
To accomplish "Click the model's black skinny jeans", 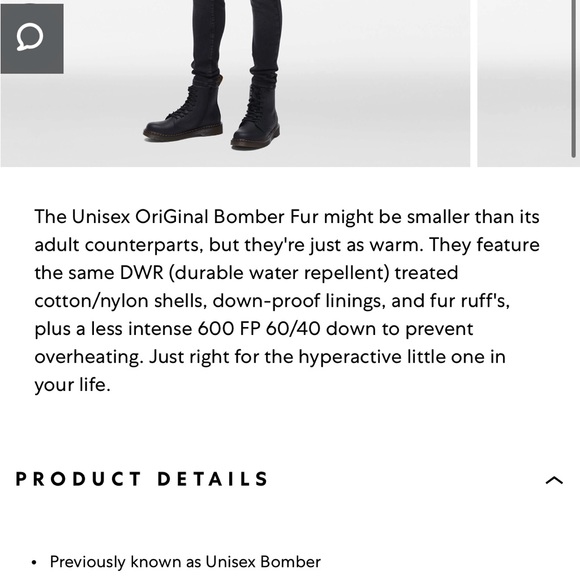I will pos(237,39).
